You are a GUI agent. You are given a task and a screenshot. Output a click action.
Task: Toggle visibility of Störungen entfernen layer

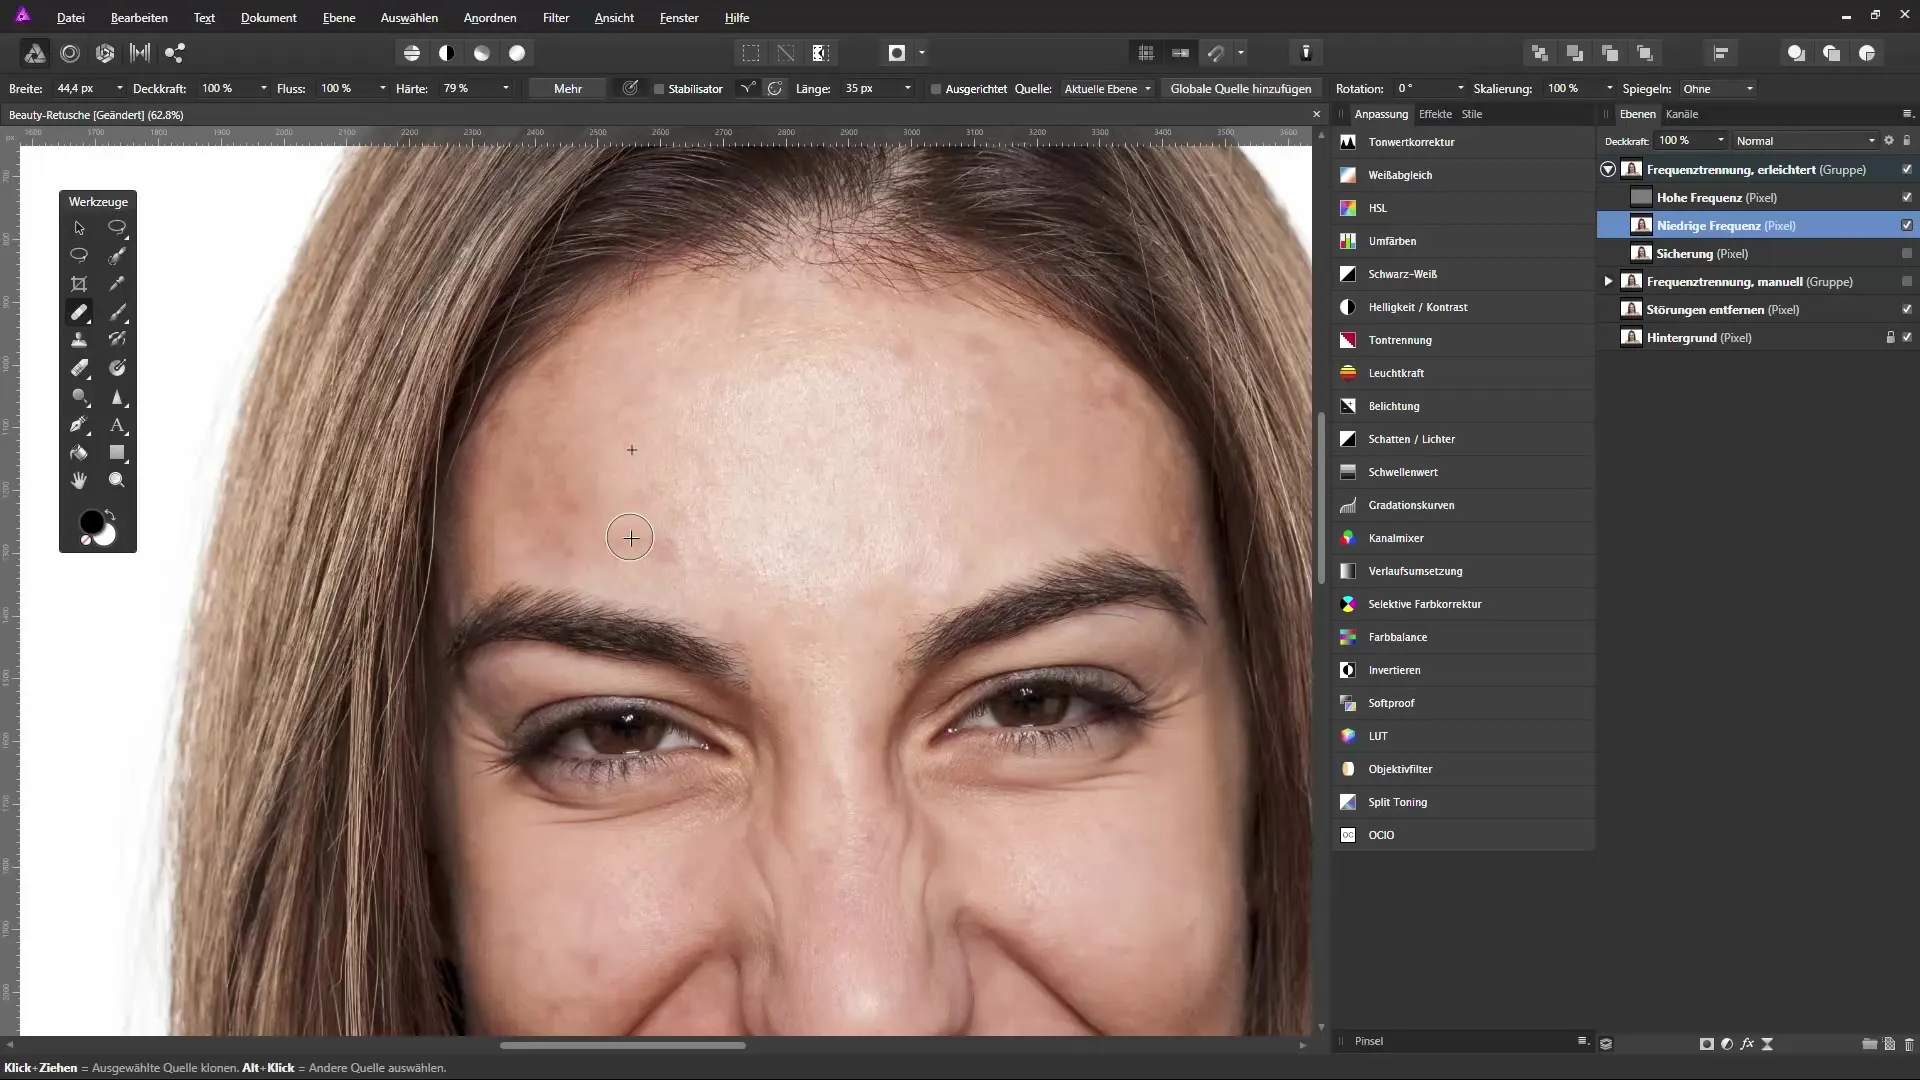[1907, 309]
